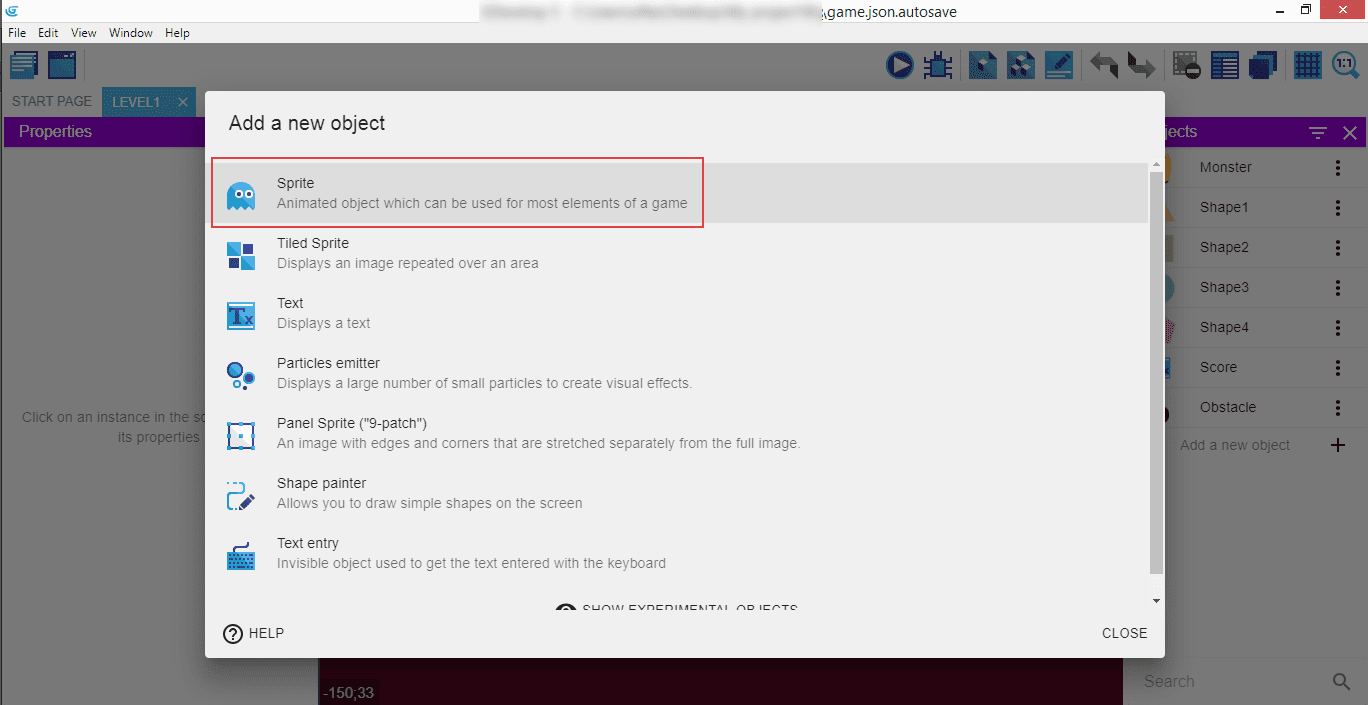Select the Shape painter object icon
The image size is (1368, 705).
[x=241, y=495]
